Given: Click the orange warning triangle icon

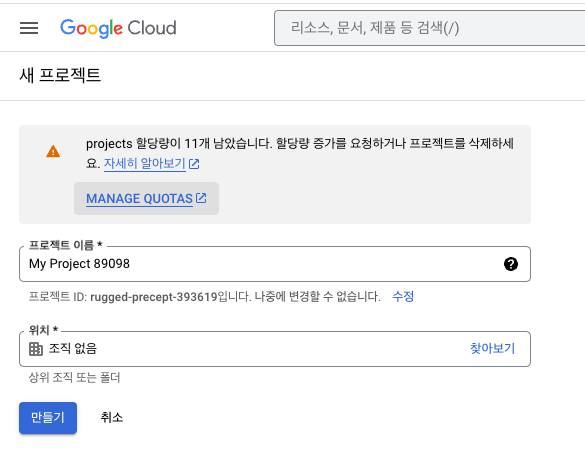Looking at the screenshot, I should tap(53, 151).
